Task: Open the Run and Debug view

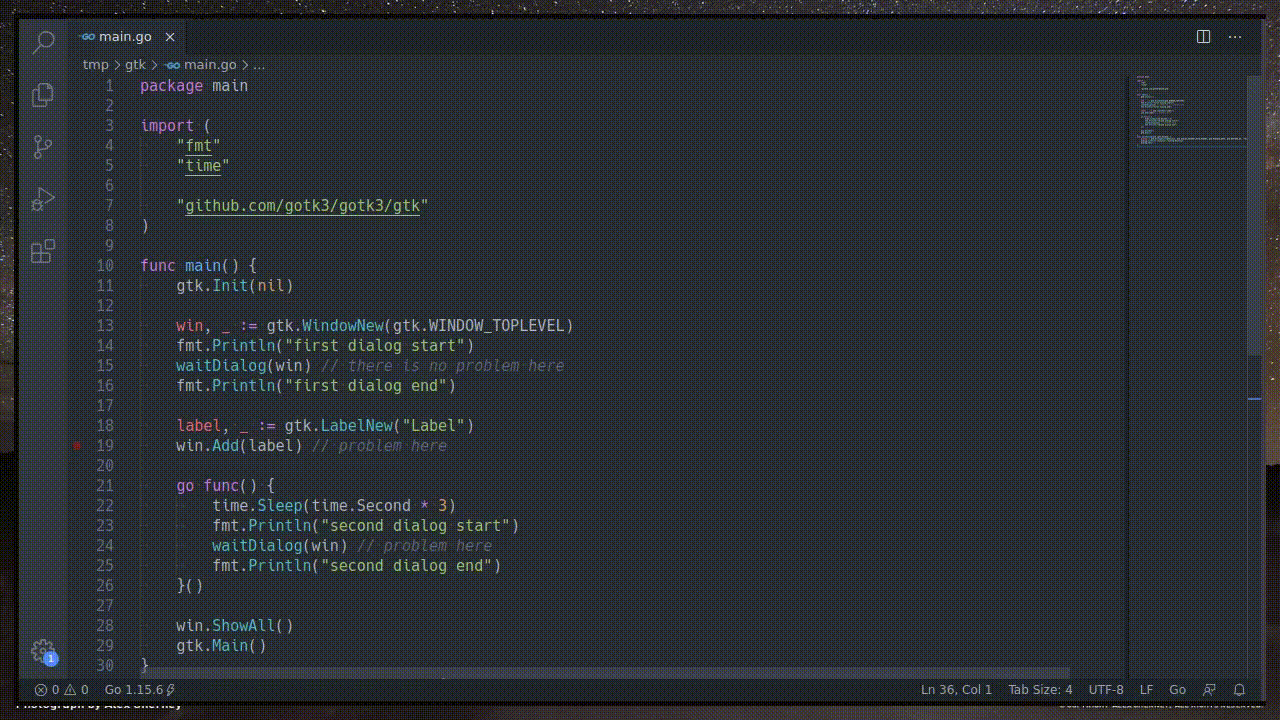Action: [43, 199]
